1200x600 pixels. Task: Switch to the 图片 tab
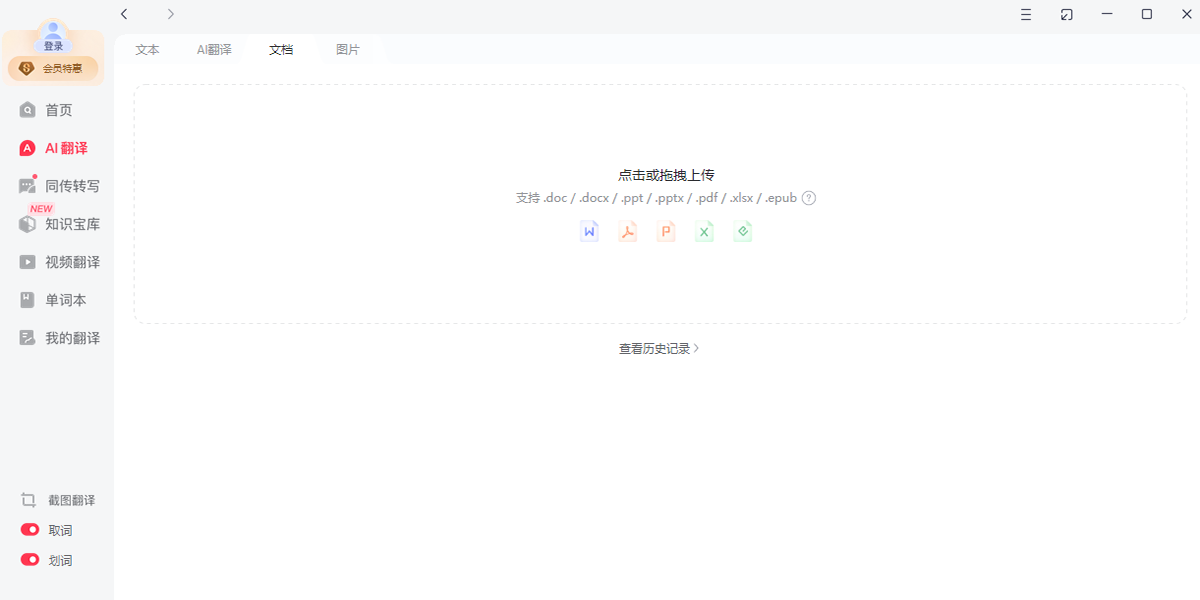tap(347, 47)
